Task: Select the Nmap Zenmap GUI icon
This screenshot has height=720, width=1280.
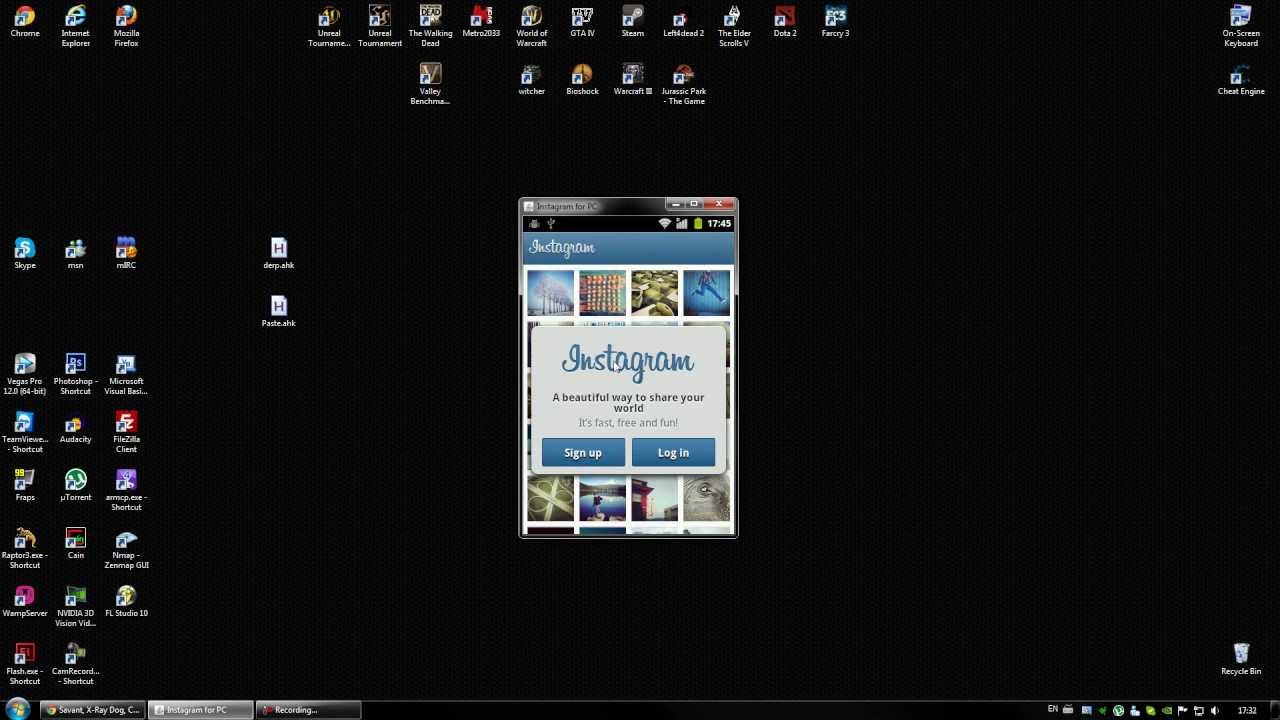Action: click(x=126, y=548)
